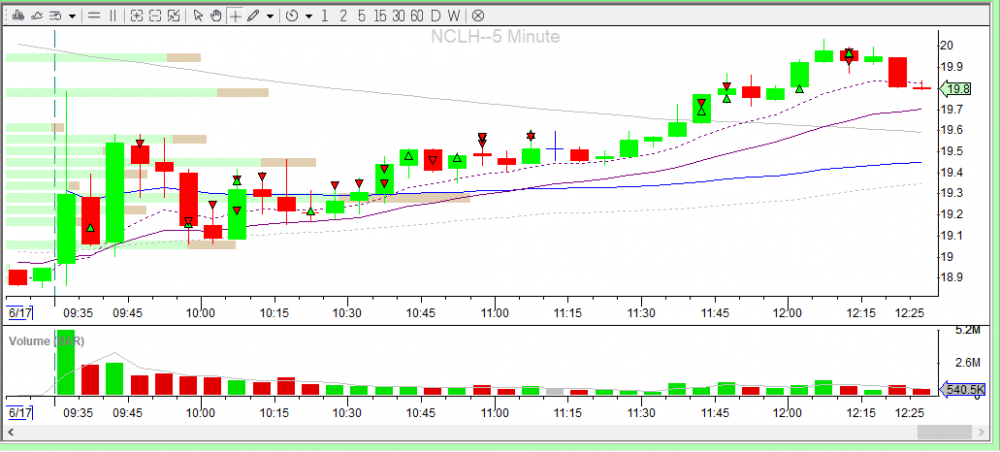Image resolution: width=1000 pixels, height=452 pixels.
Task: Select the D daily timeframe button
Action: pyautogui.click(x=436, y=16)
